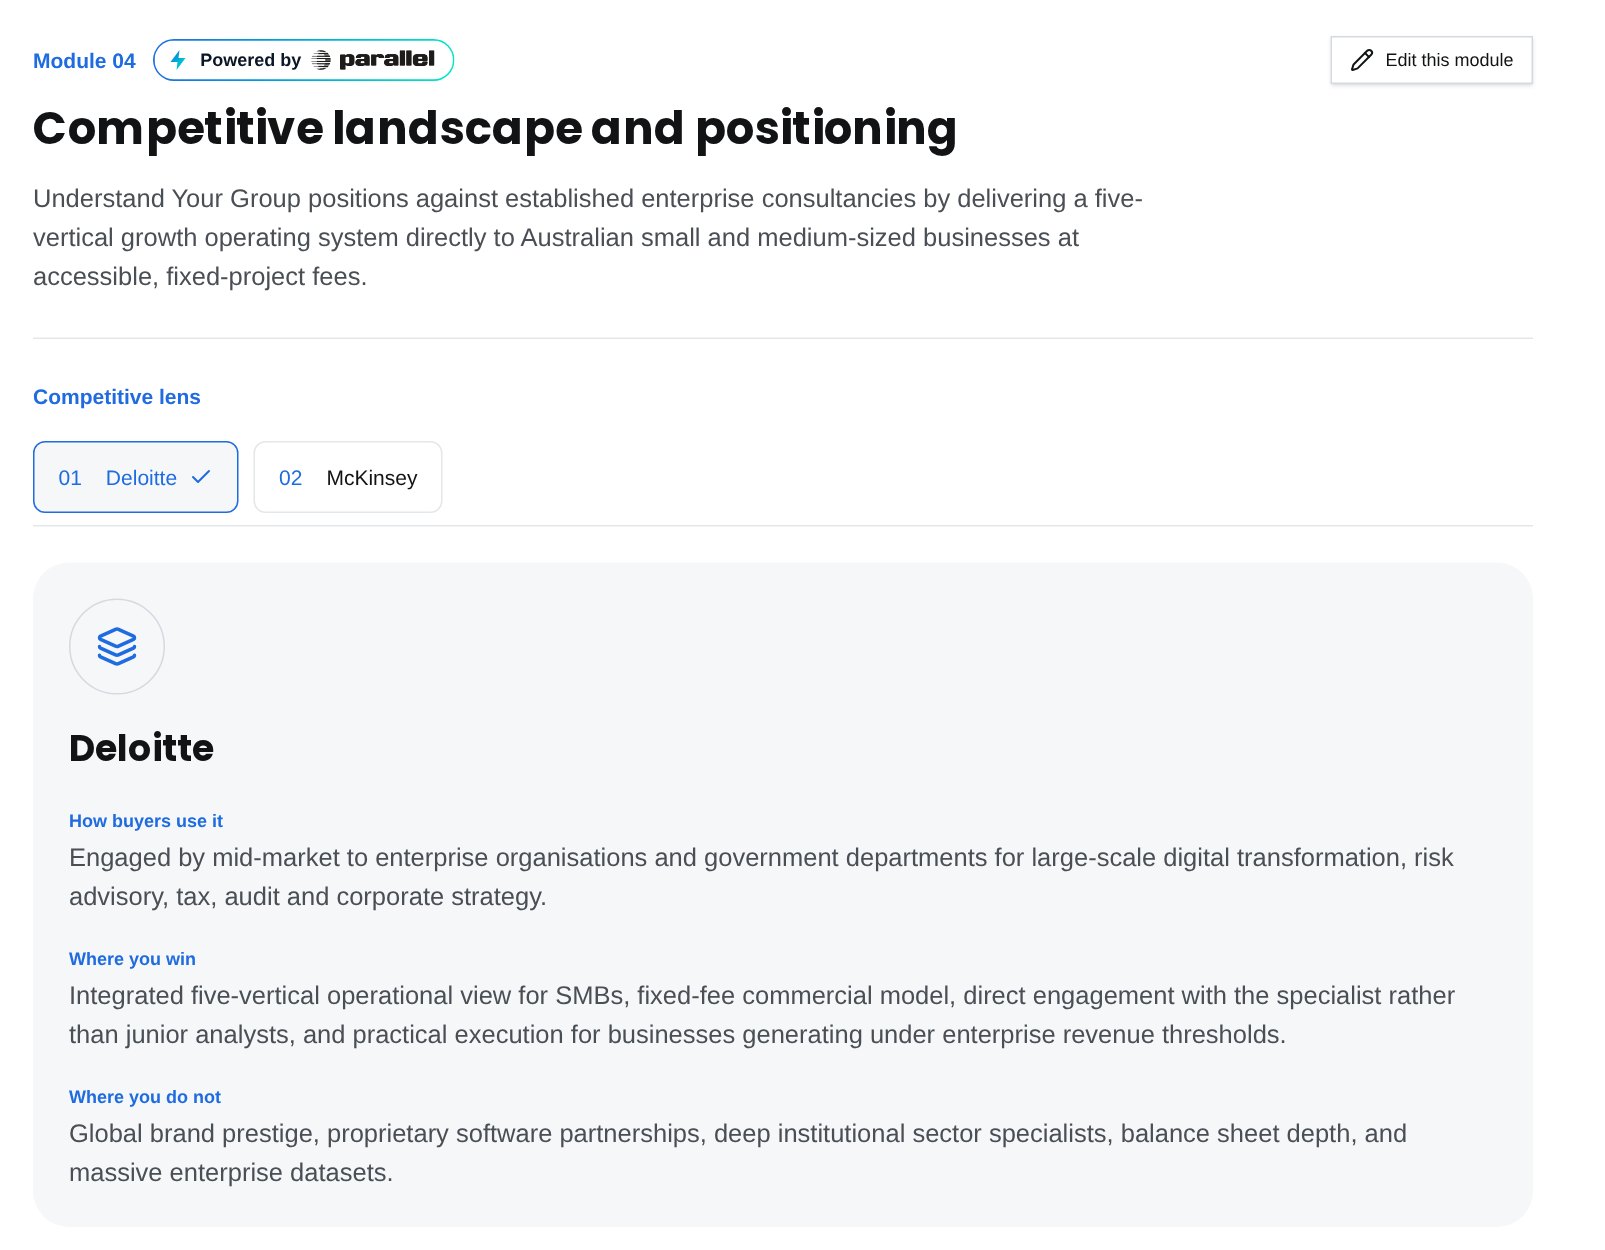Click the Where you do not label

pos(145,1097)
